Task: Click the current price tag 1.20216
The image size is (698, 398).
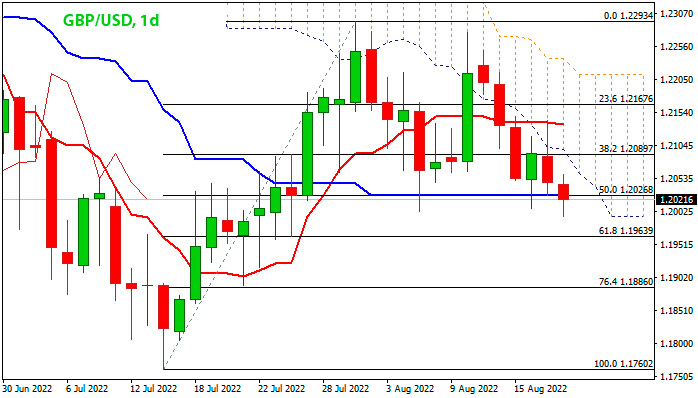Action: [676, 200]
